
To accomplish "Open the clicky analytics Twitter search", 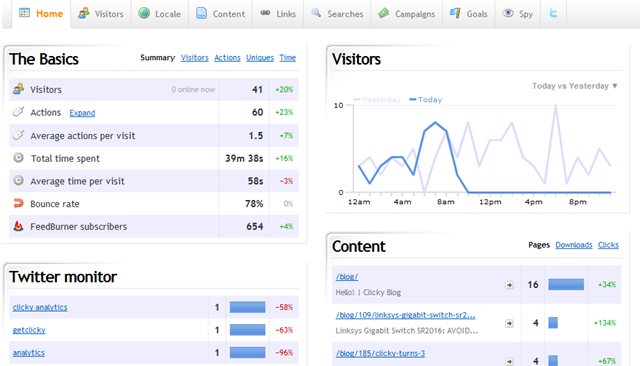I will point(40,307).
